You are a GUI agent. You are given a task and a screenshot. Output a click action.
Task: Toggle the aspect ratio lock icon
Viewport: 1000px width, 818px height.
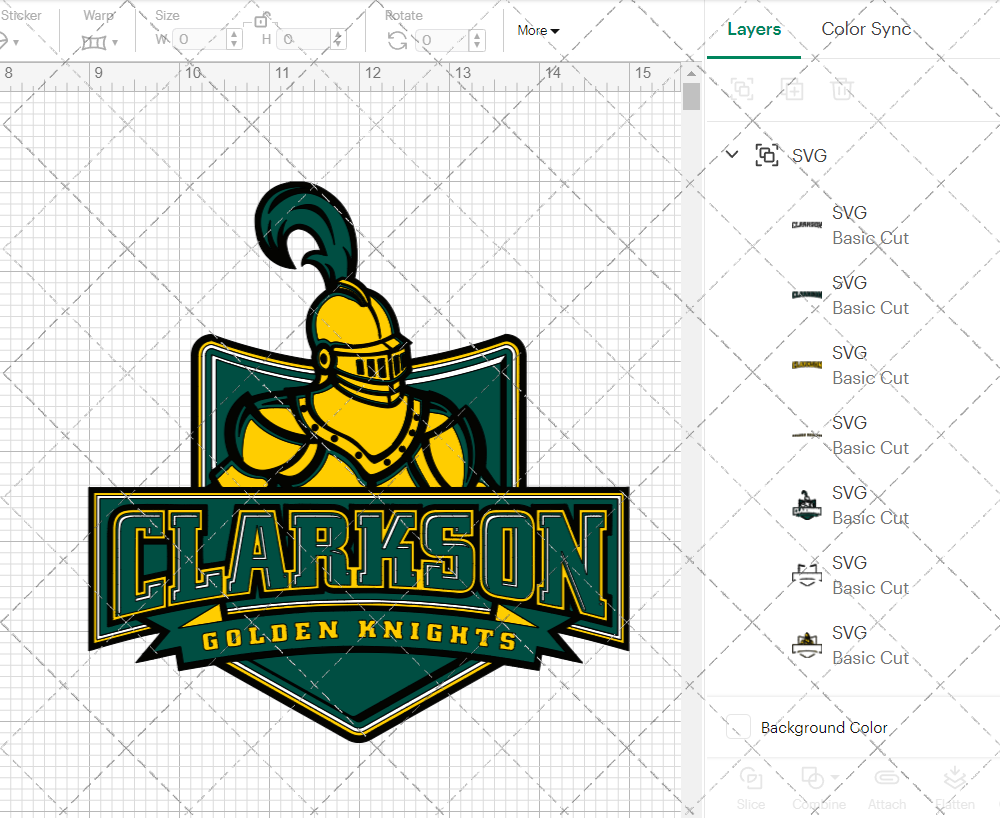coord(261,20)
